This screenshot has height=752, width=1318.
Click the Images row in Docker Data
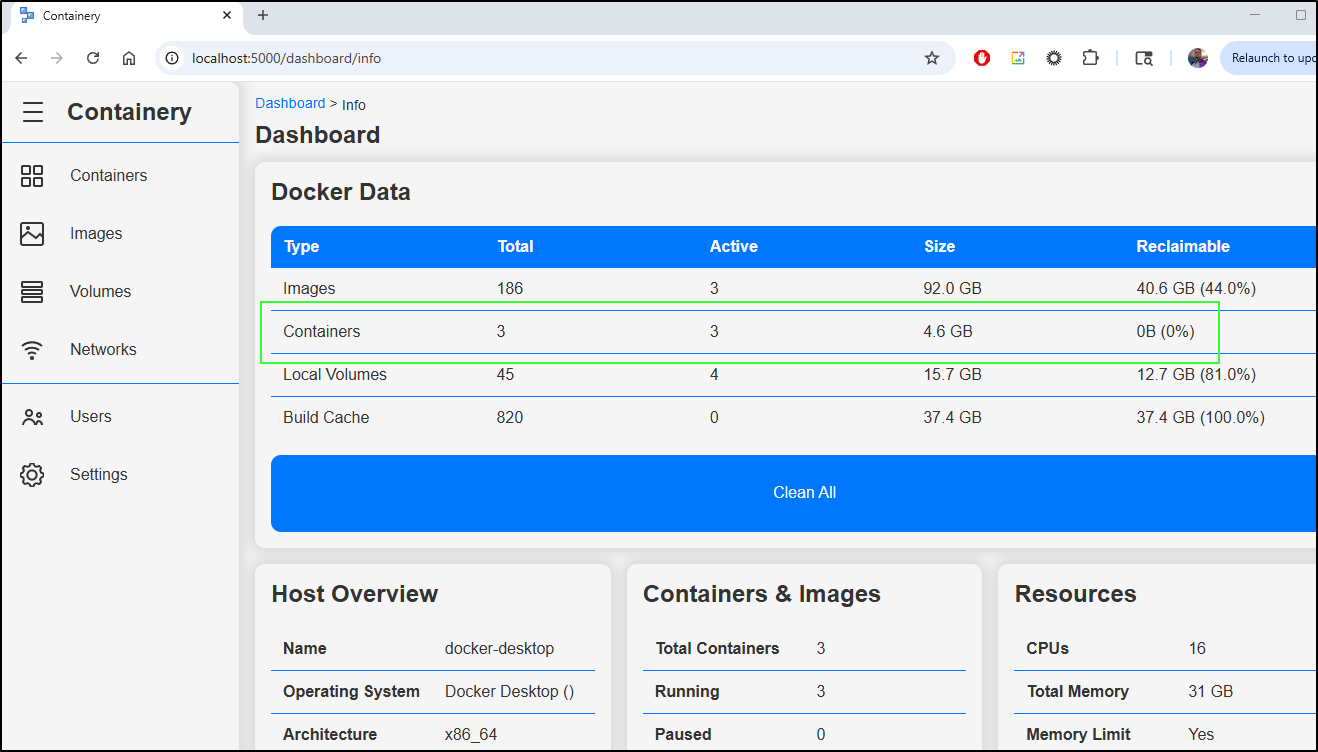[x=794, y=289]
